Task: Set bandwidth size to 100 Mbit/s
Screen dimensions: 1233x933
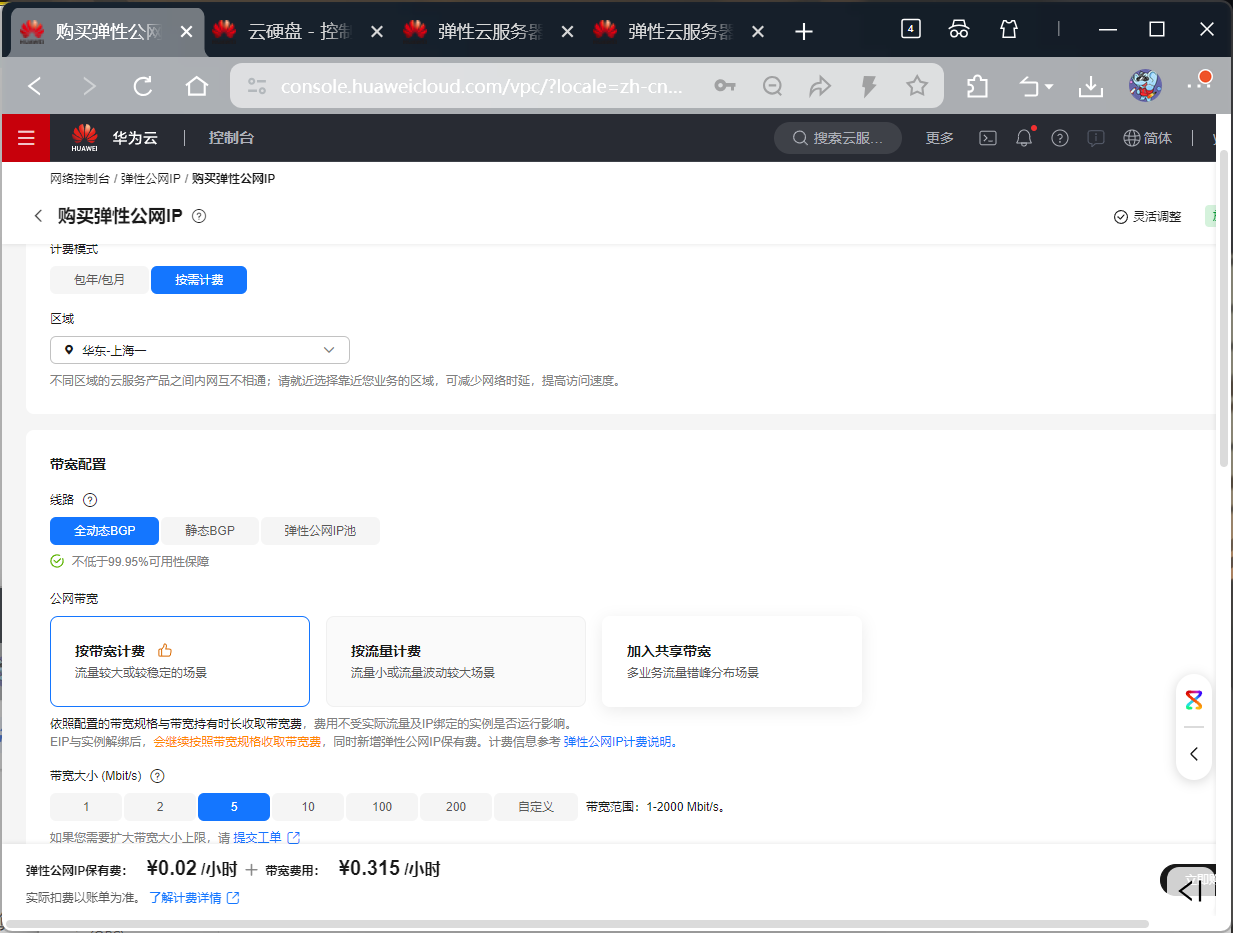Action: point(382,807)
